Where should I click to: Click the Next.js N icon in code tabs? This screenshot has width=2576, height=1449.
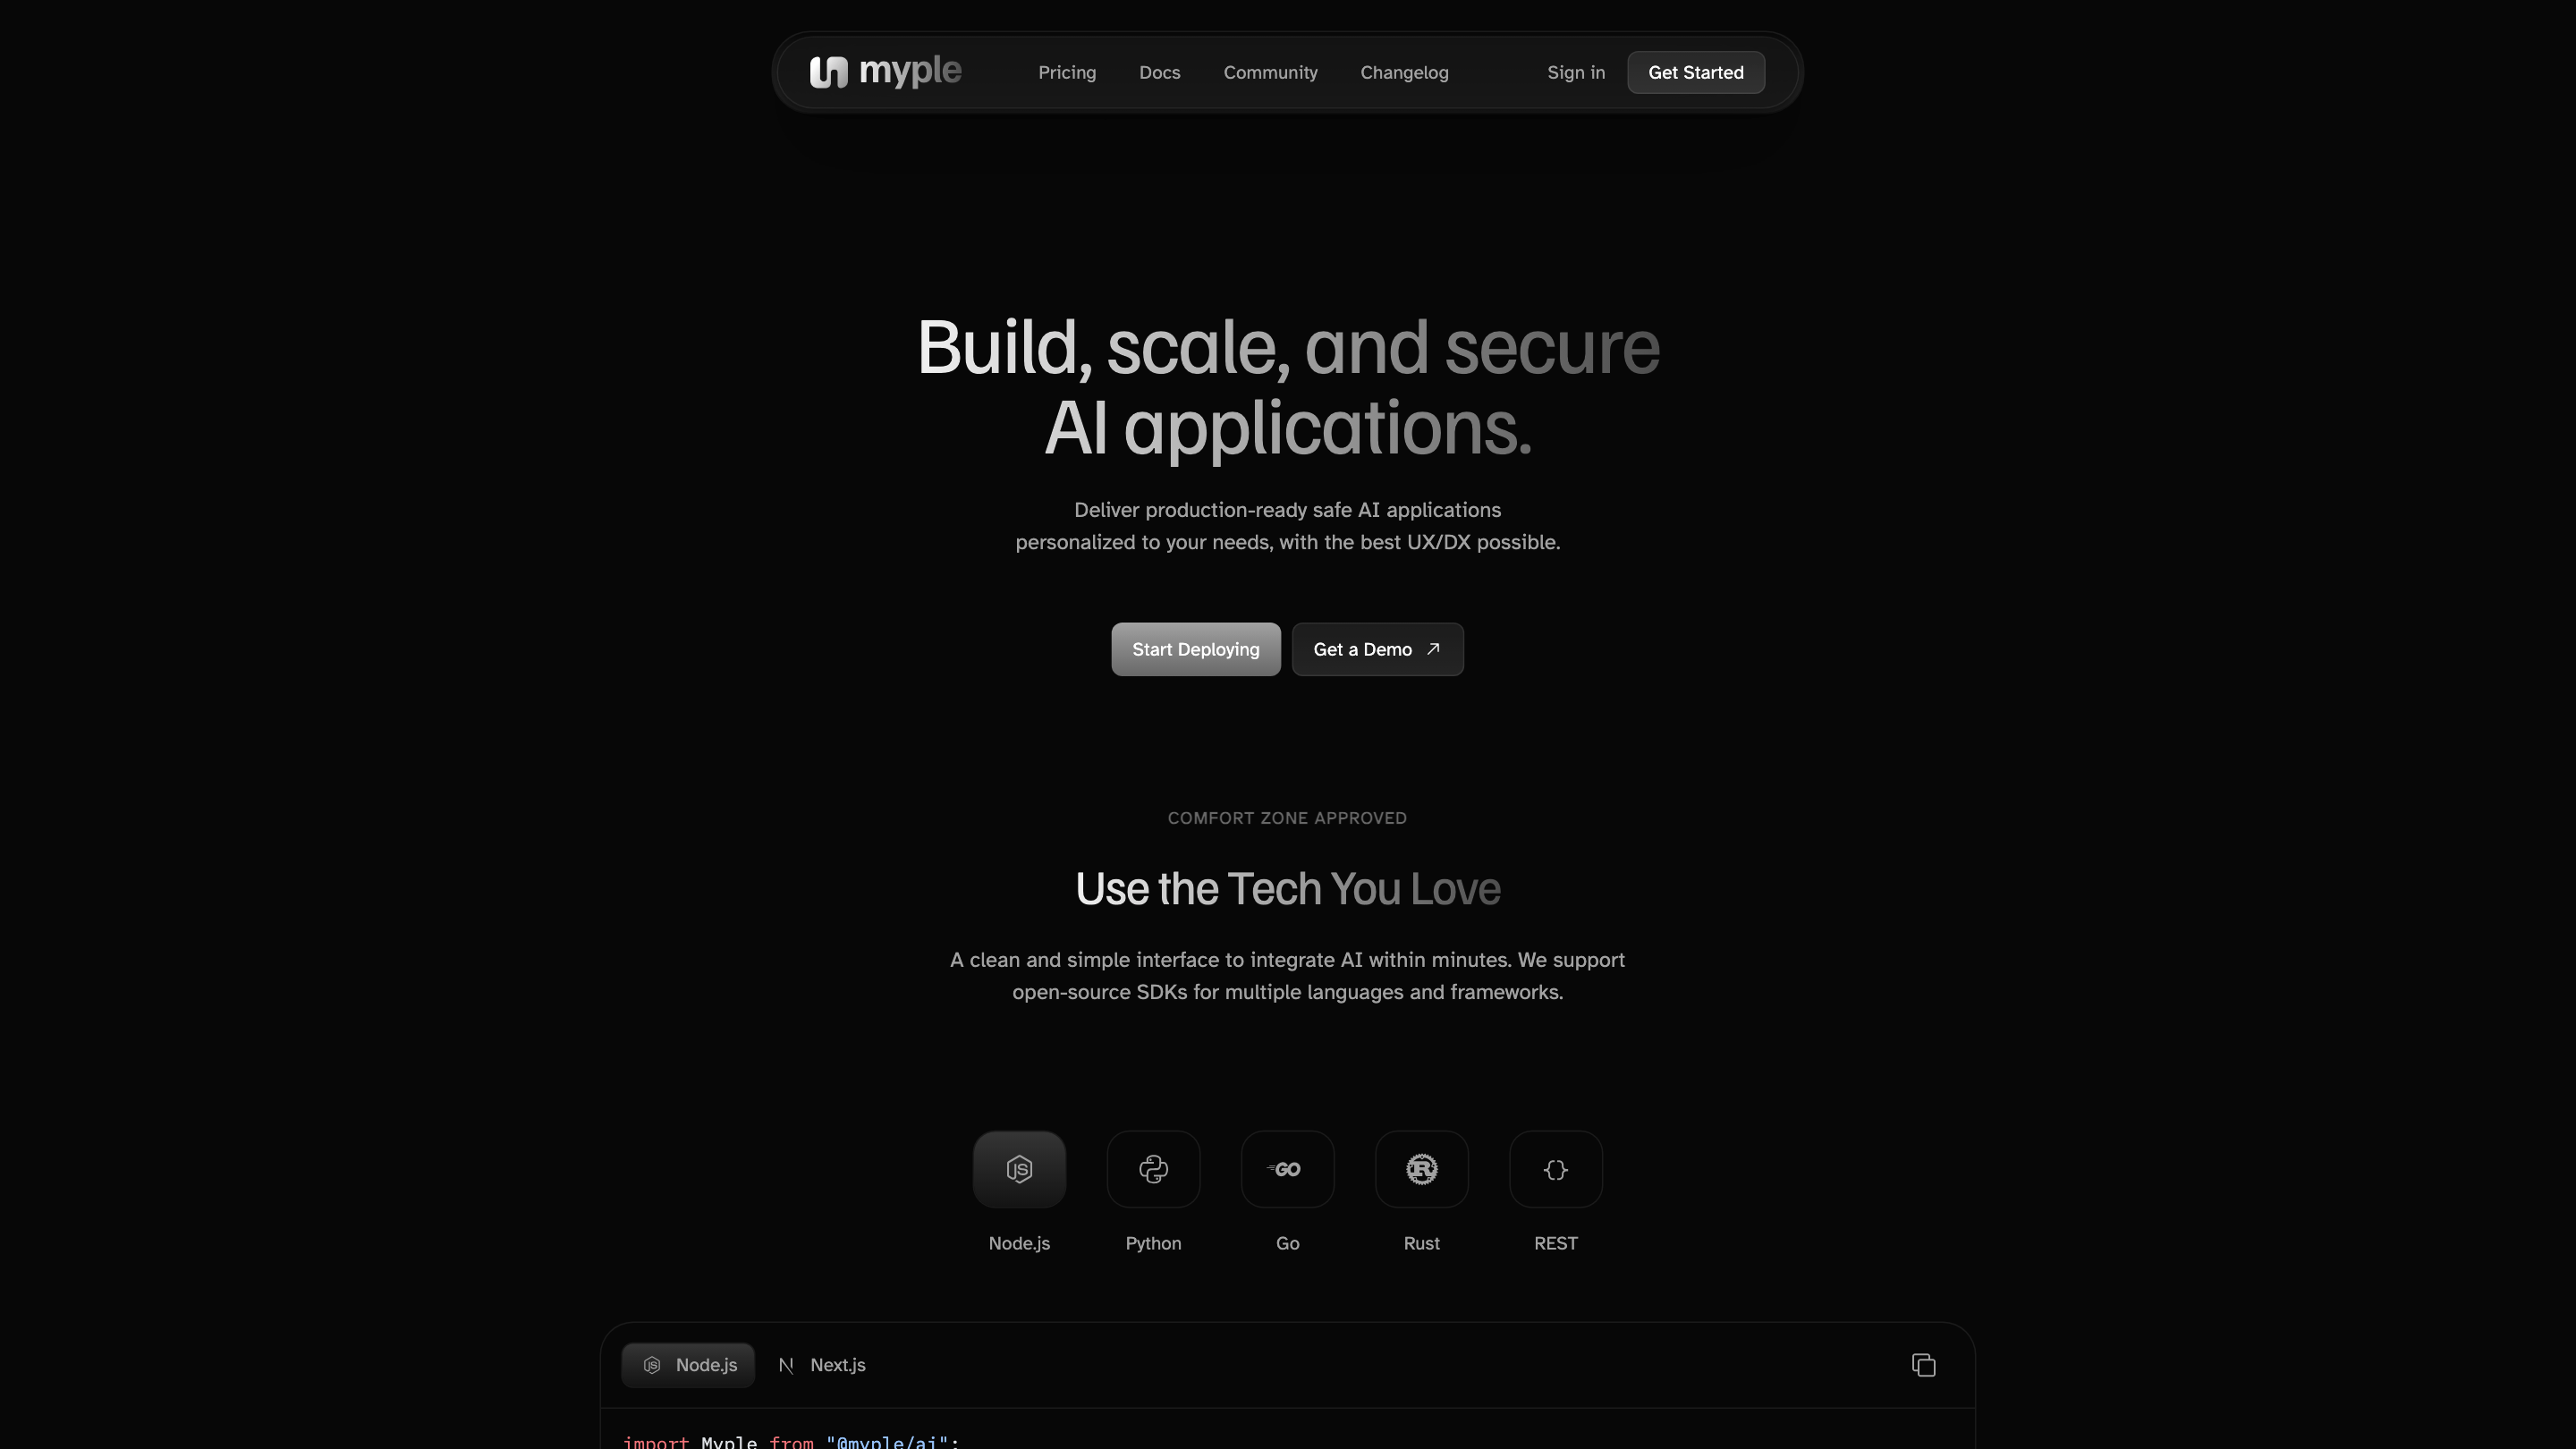(x=786, y=1365)
